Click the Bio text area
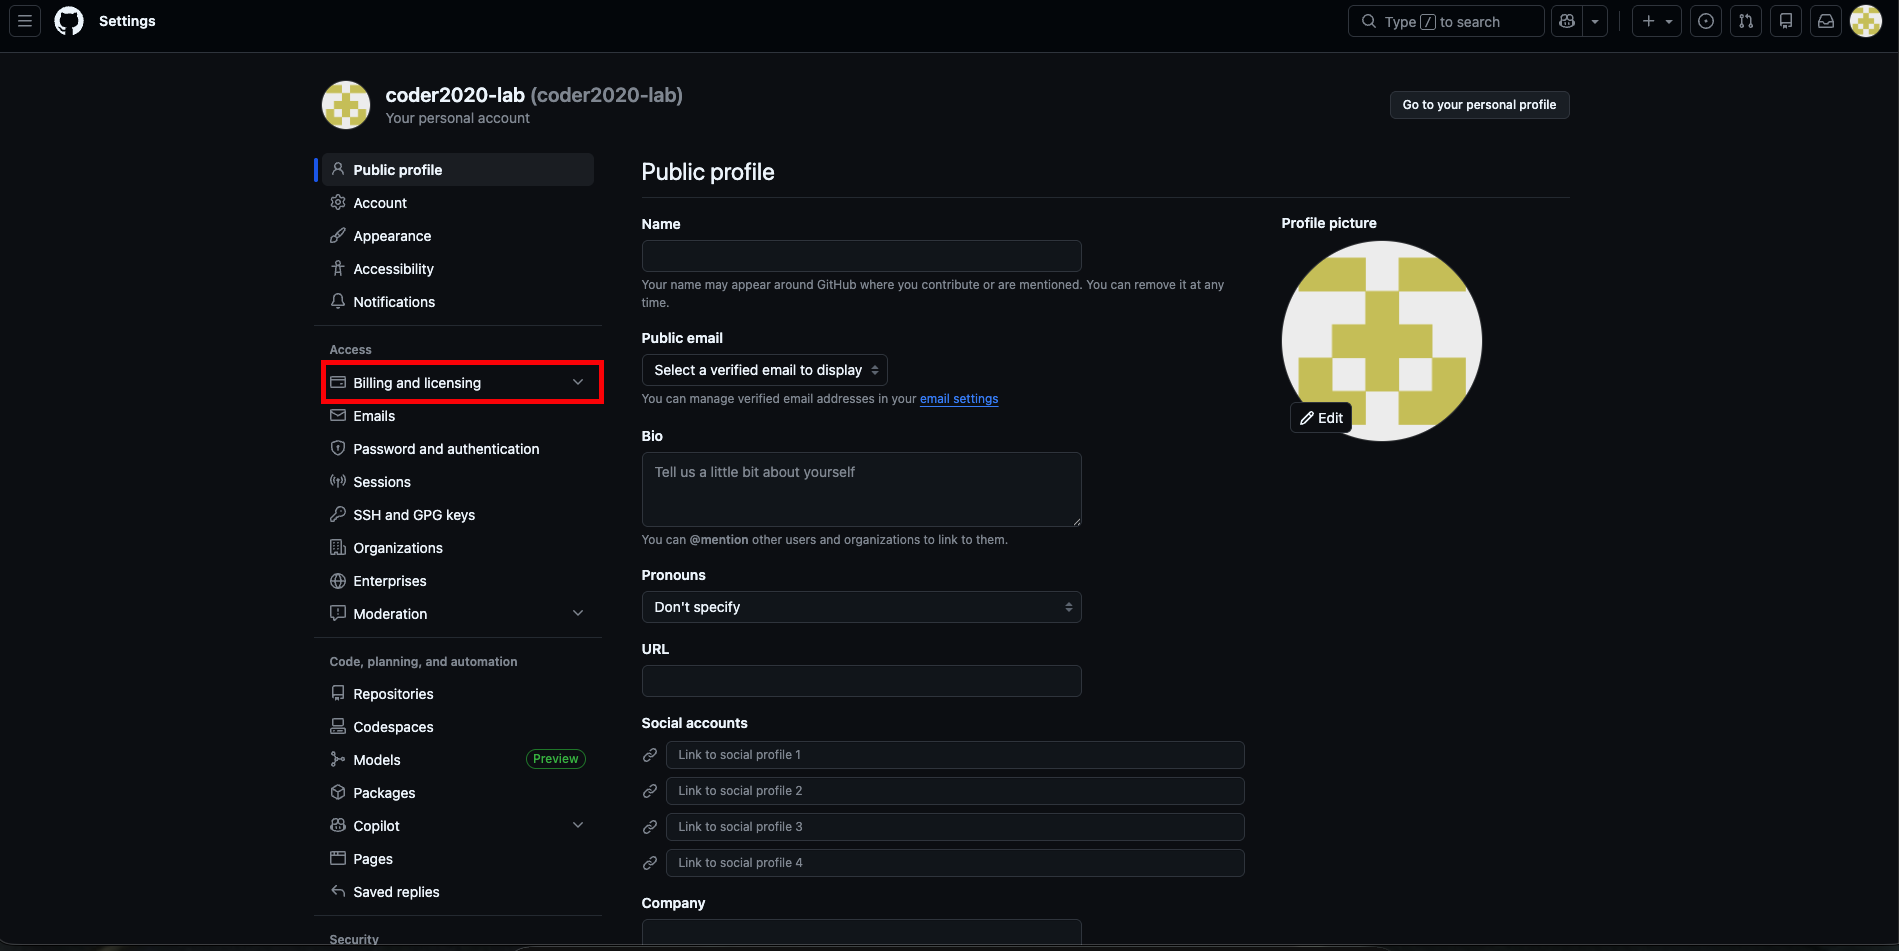The image size is (1899, 951). [861, 489]
